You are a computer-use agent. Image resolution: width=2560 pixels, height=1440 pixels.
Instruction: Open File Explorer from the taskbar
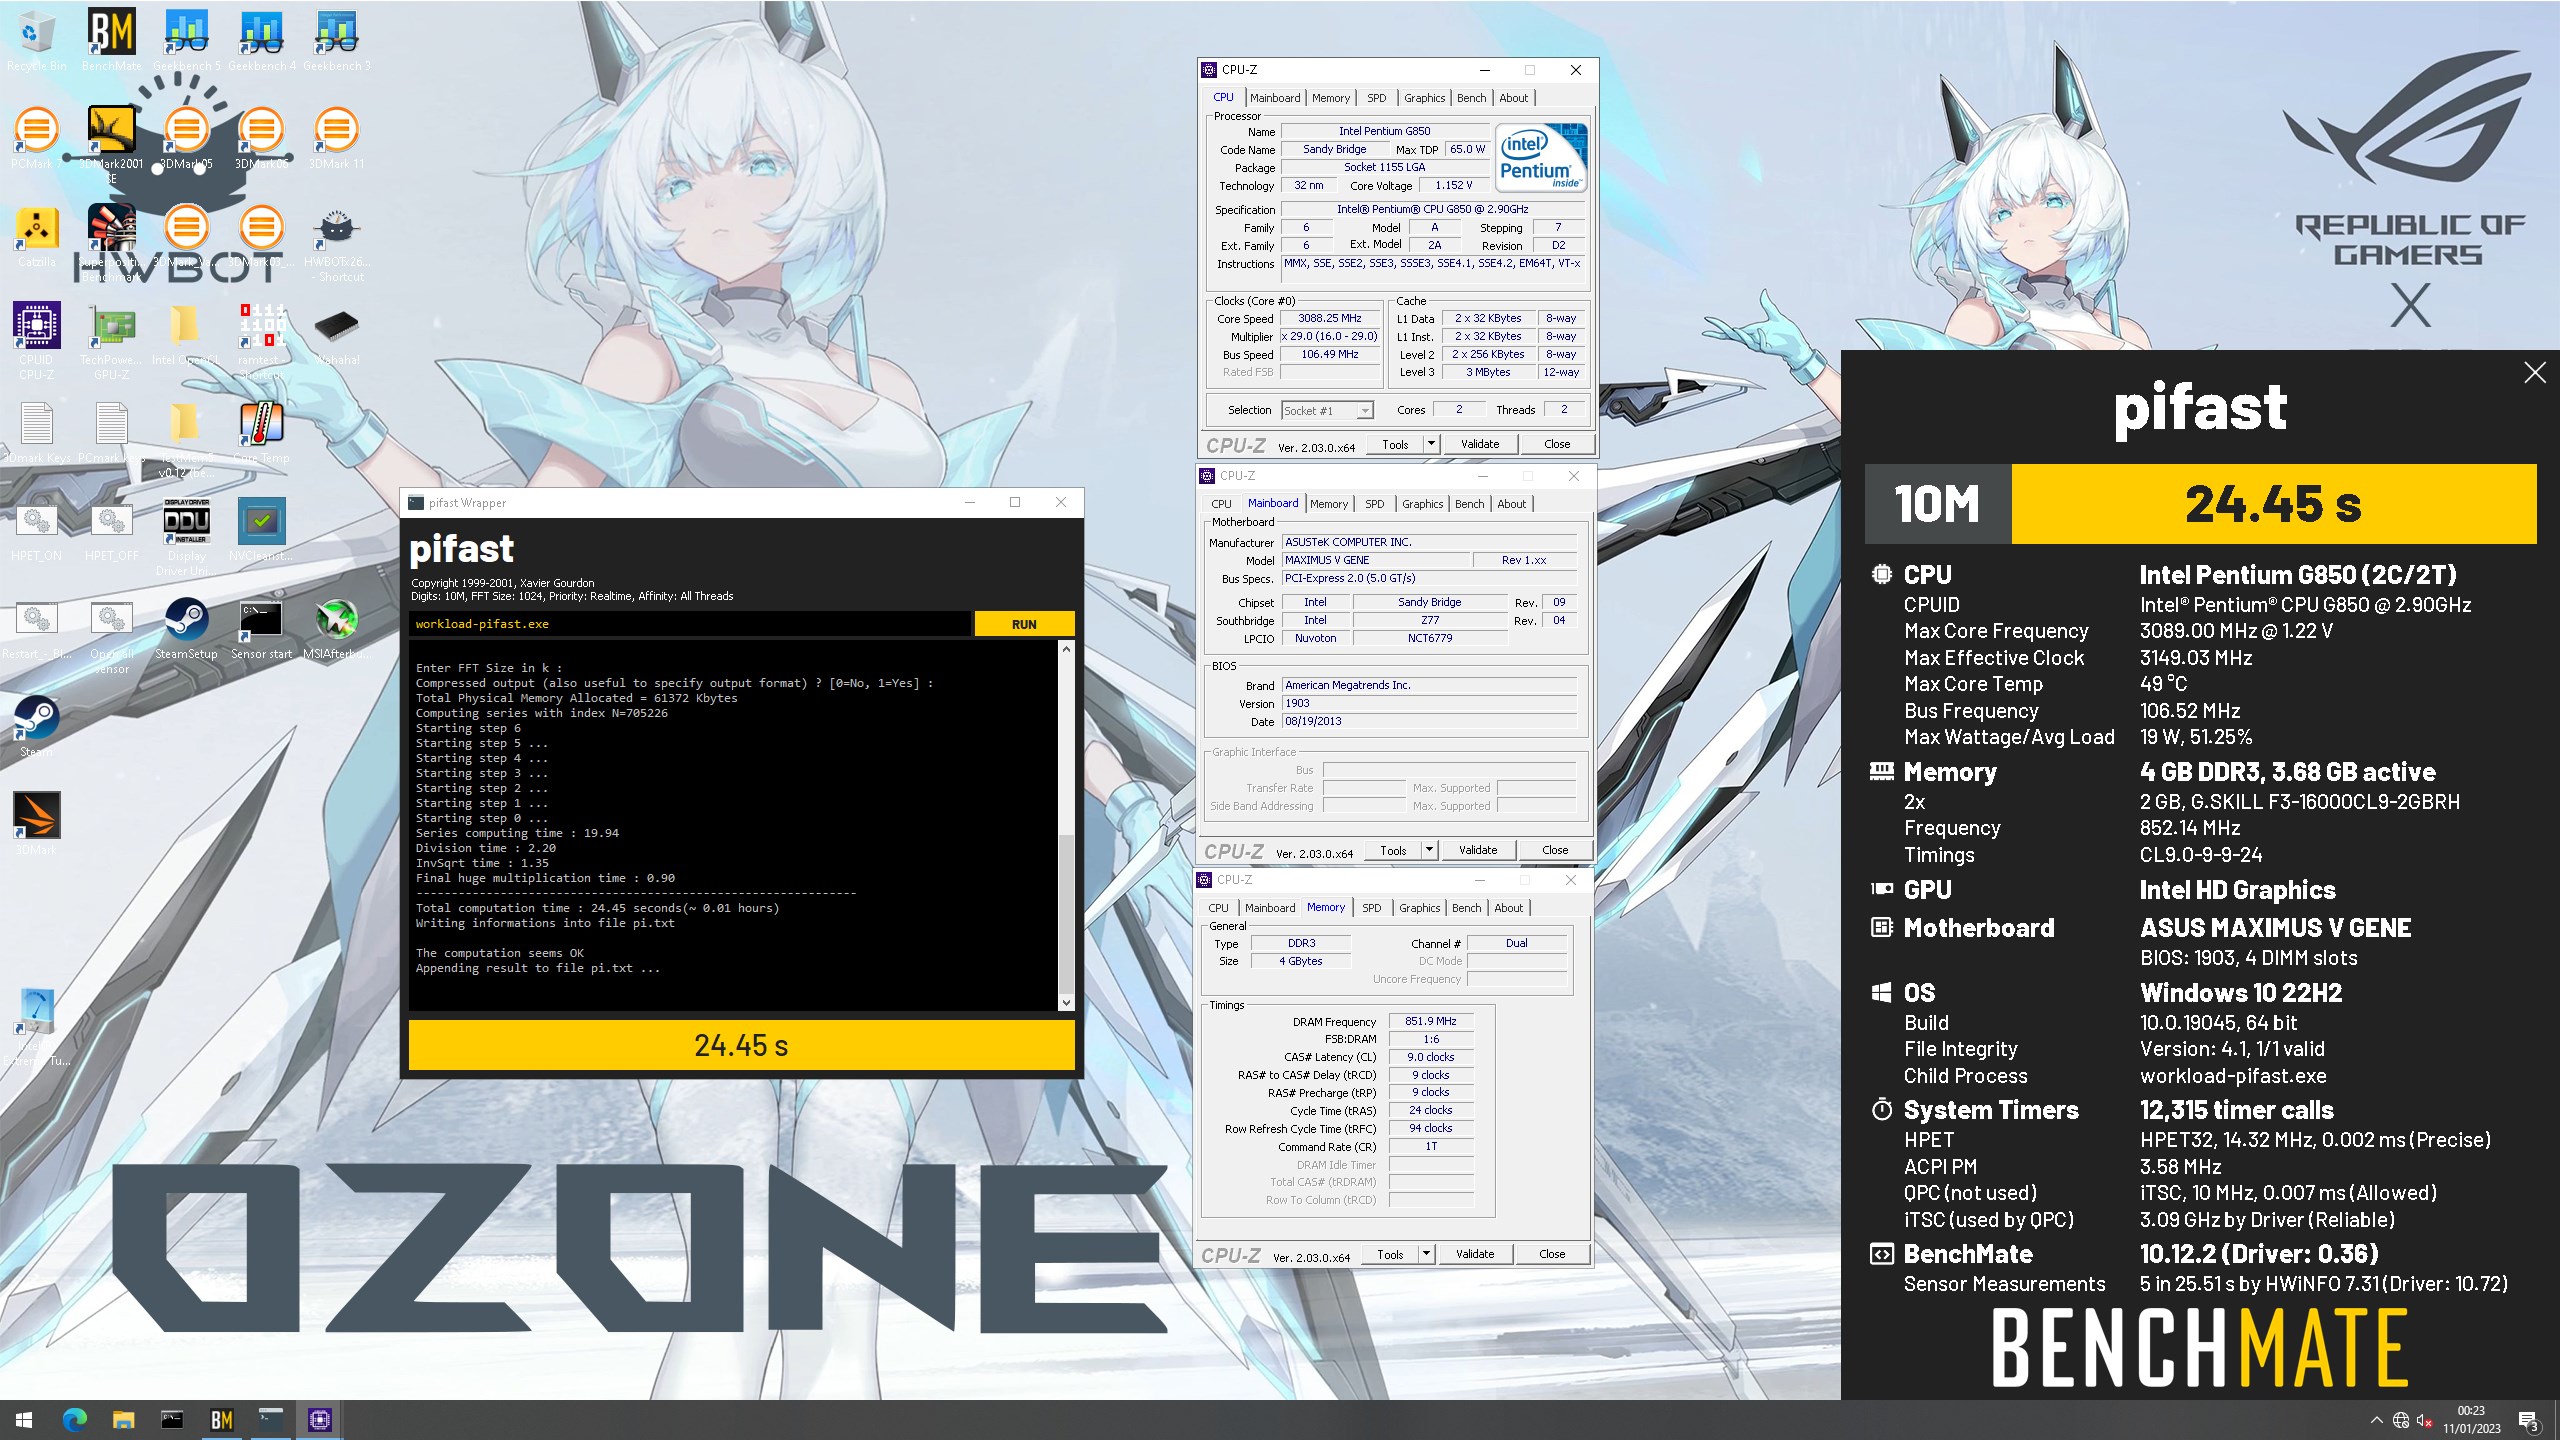(123, 1419)
